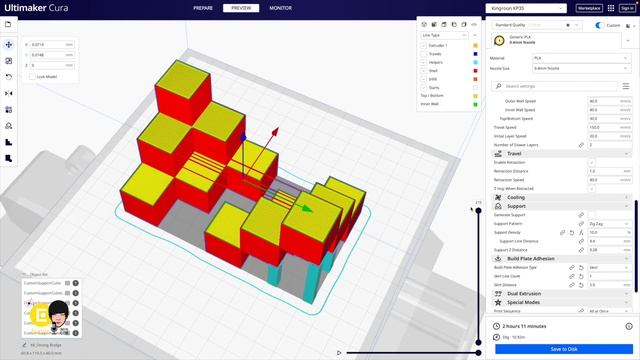This screenshot has height=360, width=640.
Task: Switch to front view icon
Action: click(x=434, y=24)
